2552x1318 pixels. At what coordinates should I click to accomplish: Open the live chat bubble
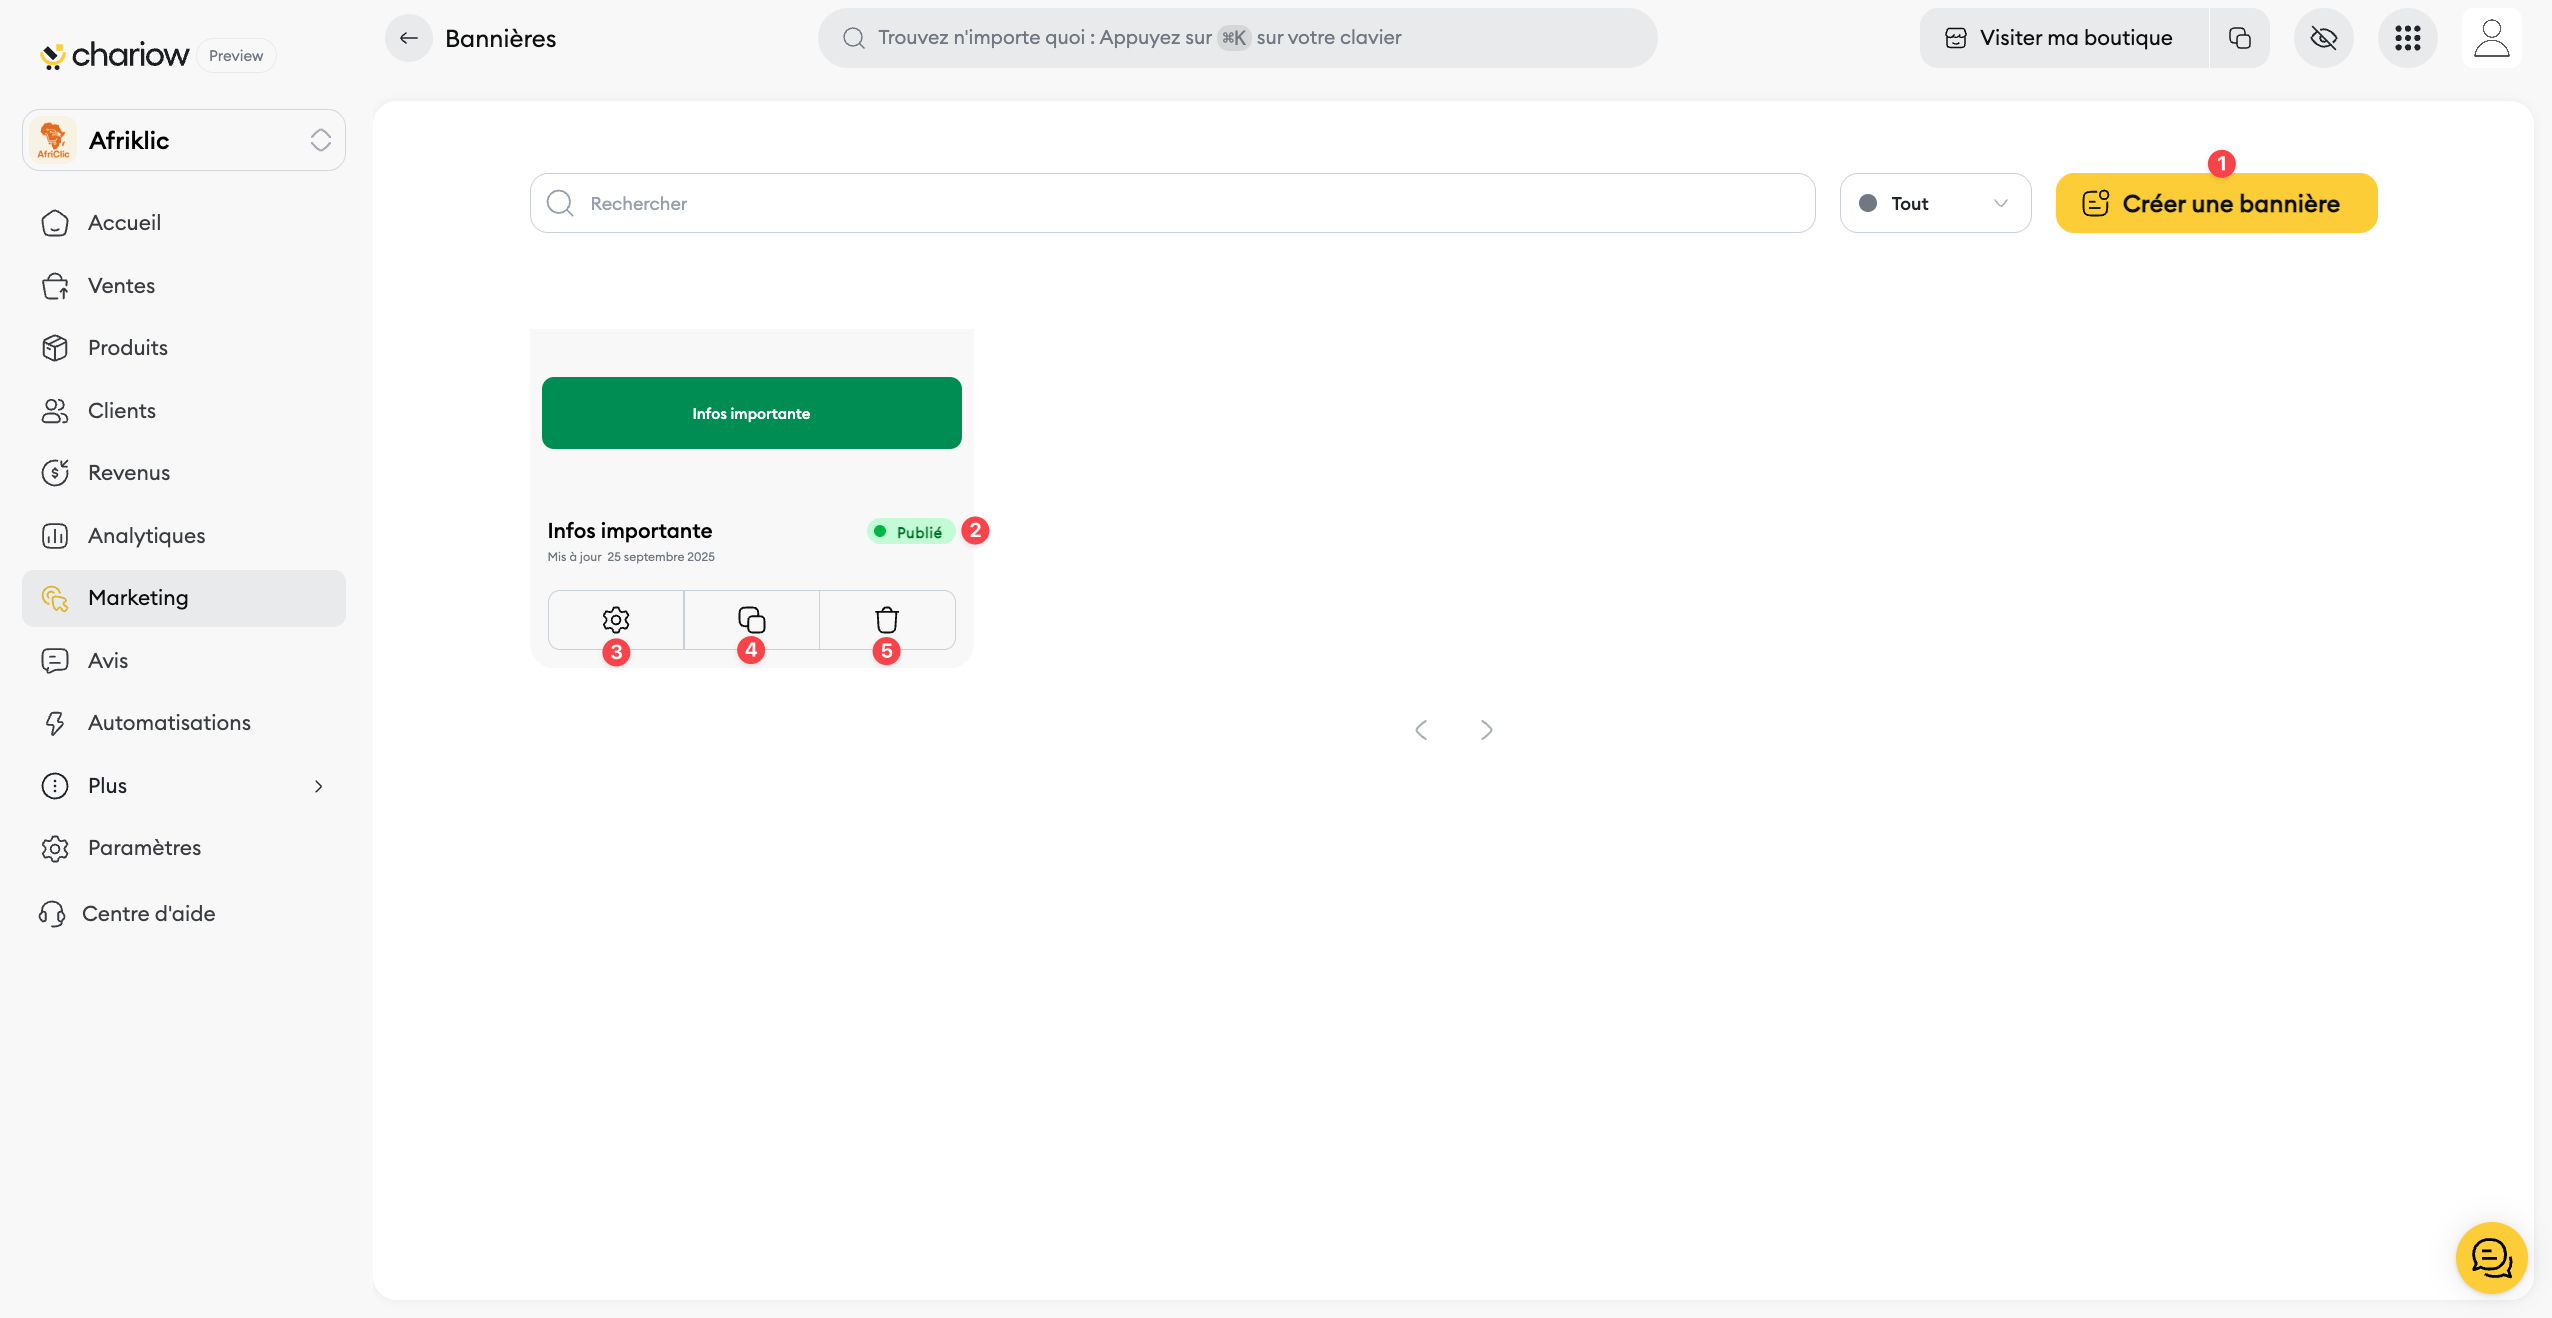(2491, 1257)
